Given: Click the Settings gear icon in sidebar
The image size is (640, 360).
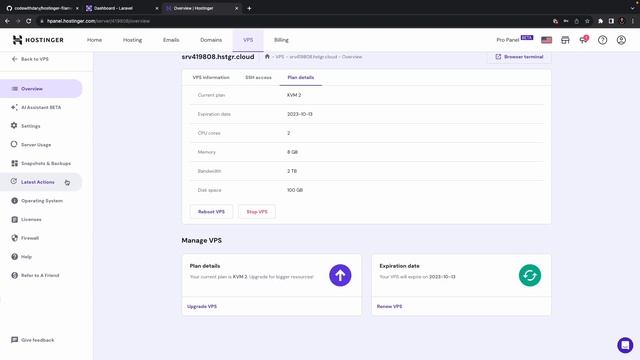Looking at the screenshot, I should click(x=14, y=126).
